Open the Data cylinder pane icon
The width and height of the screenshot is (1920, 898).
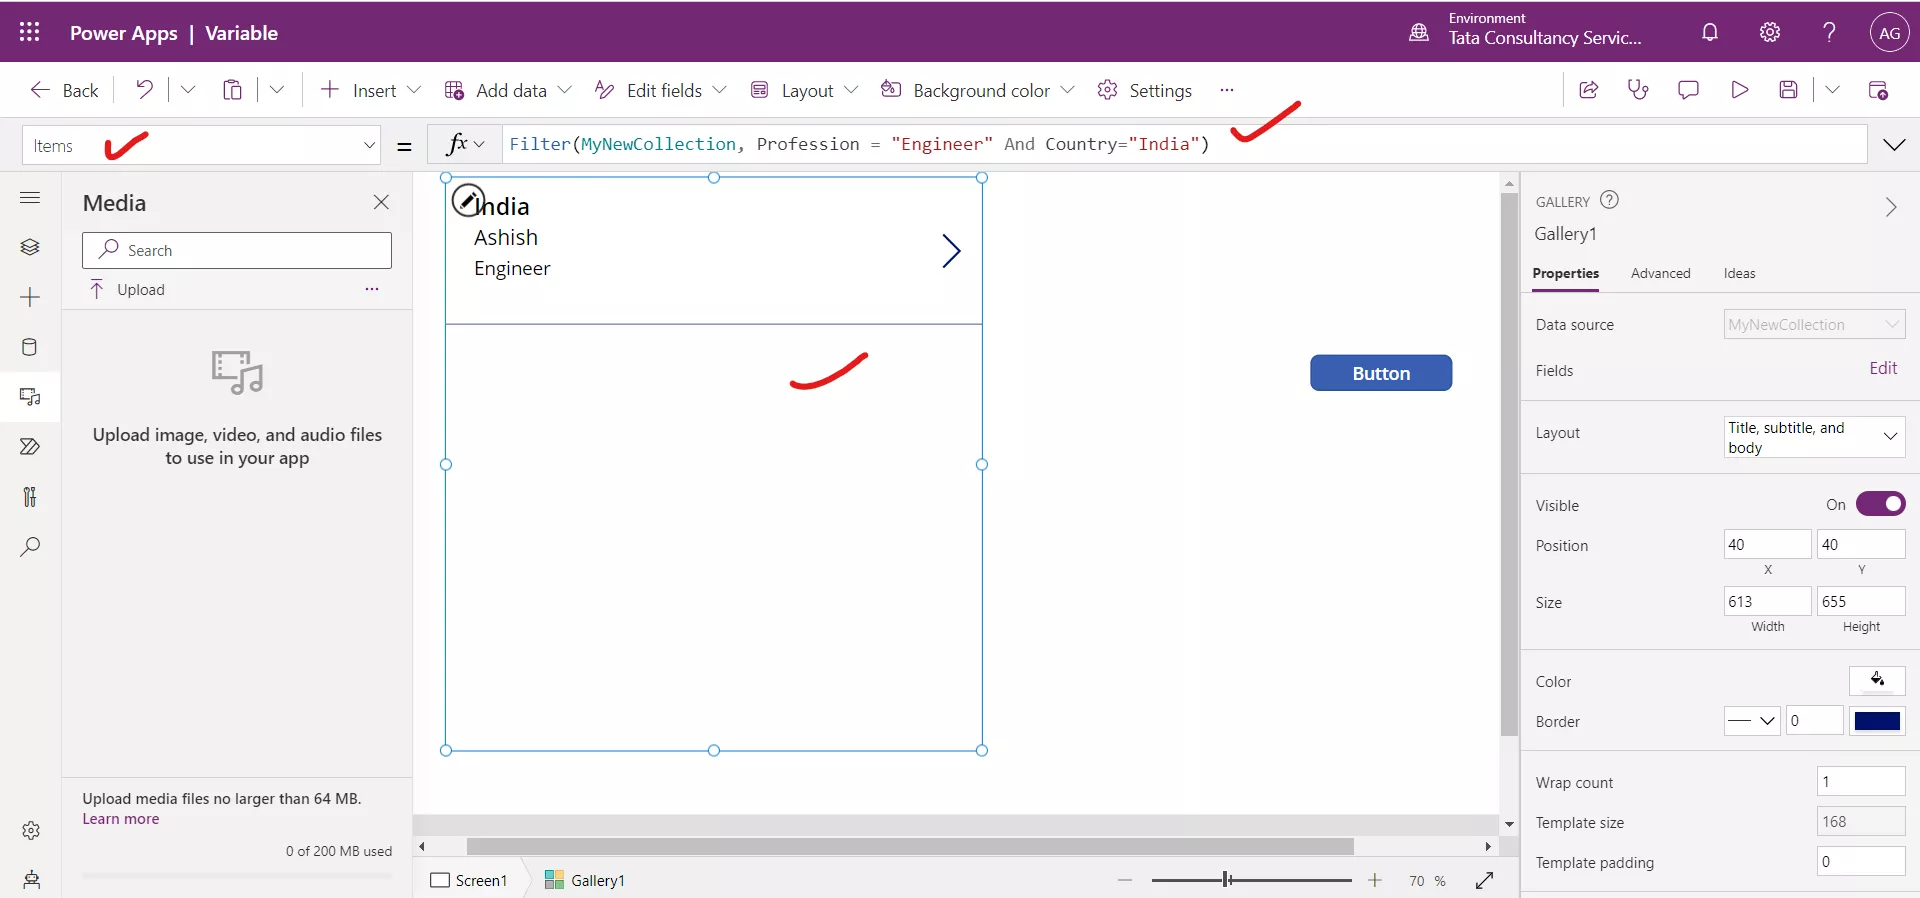pos(30,347)
